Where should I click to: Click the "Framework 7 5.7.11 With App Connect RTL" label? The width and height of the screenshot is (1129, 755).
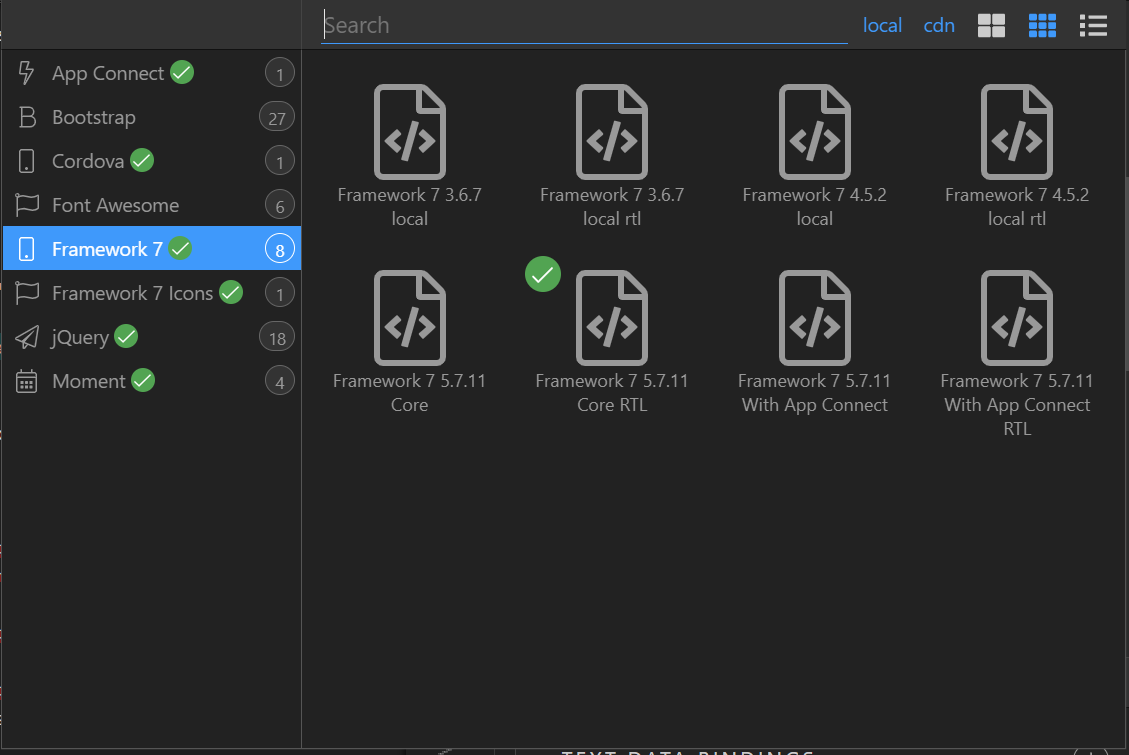pos(1017,404)
